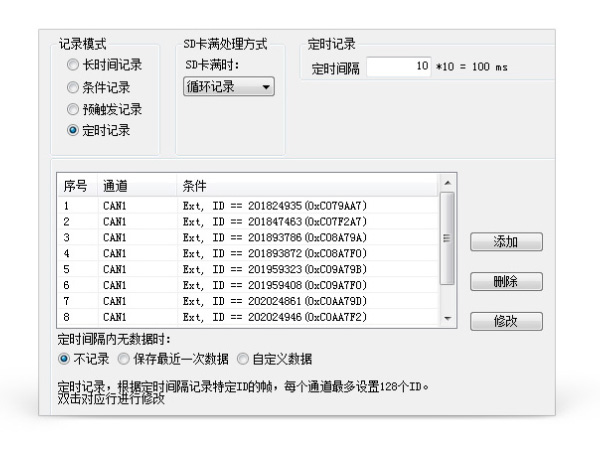The height and width of the screenshot is (449, 600).
Task: Select row 8 with ID 202024946
Action: pyautogui.click(x=250, y=316)
